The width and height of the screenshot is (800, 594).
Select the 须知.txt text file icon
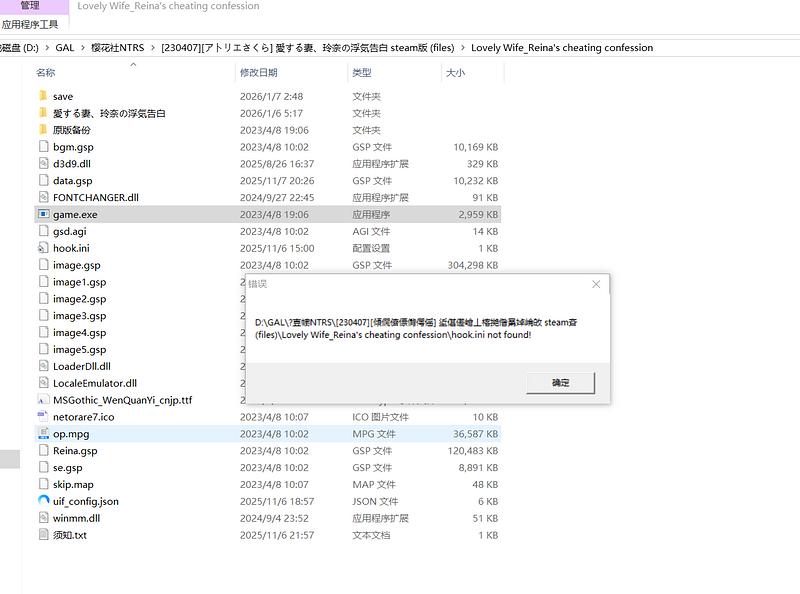pos(43,535)
